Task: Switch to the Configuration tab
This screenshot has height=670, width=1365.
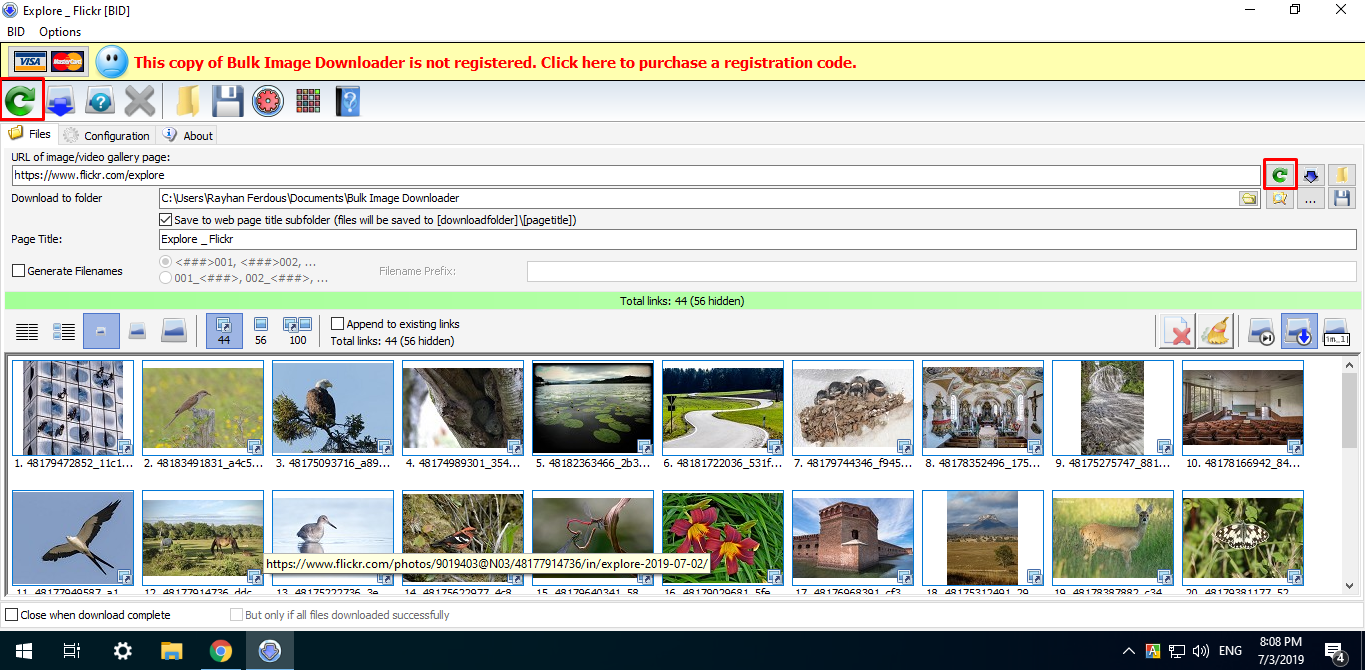Action: (x=106, y=135)
